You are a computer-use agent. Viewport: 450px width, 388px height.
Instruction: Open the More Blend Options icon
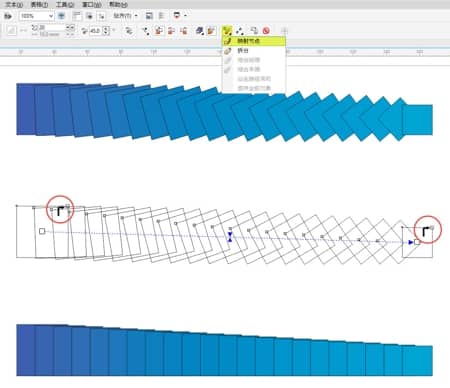pyautogui.click(x=227, y=31)
